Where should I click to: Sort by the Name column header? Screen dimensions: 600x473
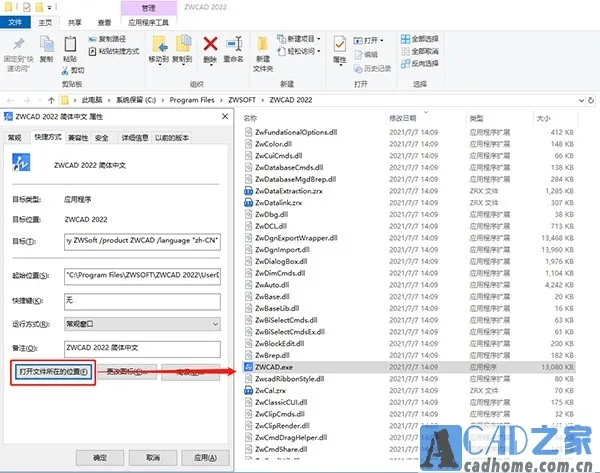[250, 118]
